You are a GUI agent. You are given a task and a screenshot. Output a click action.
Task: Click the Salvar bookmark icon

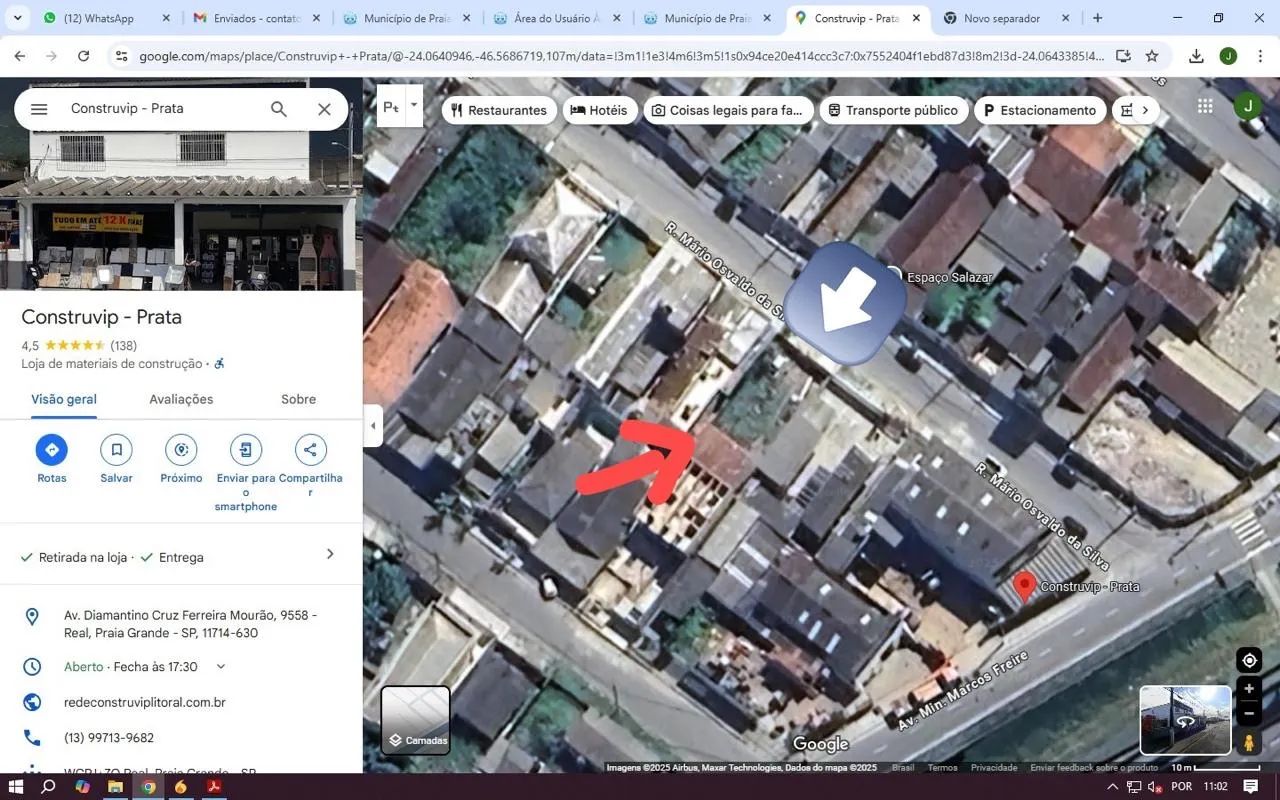point(116,450)
